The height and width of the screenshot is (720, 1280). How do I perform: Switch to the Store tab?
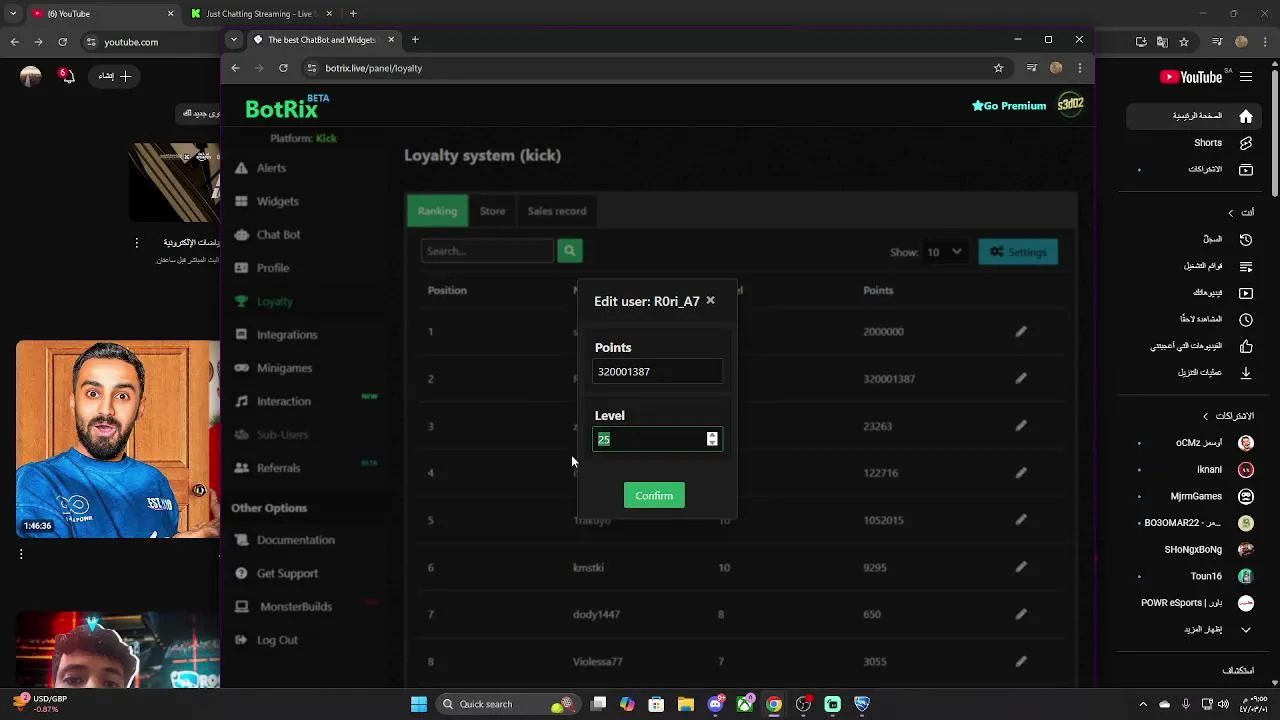[x=492, y=211]
